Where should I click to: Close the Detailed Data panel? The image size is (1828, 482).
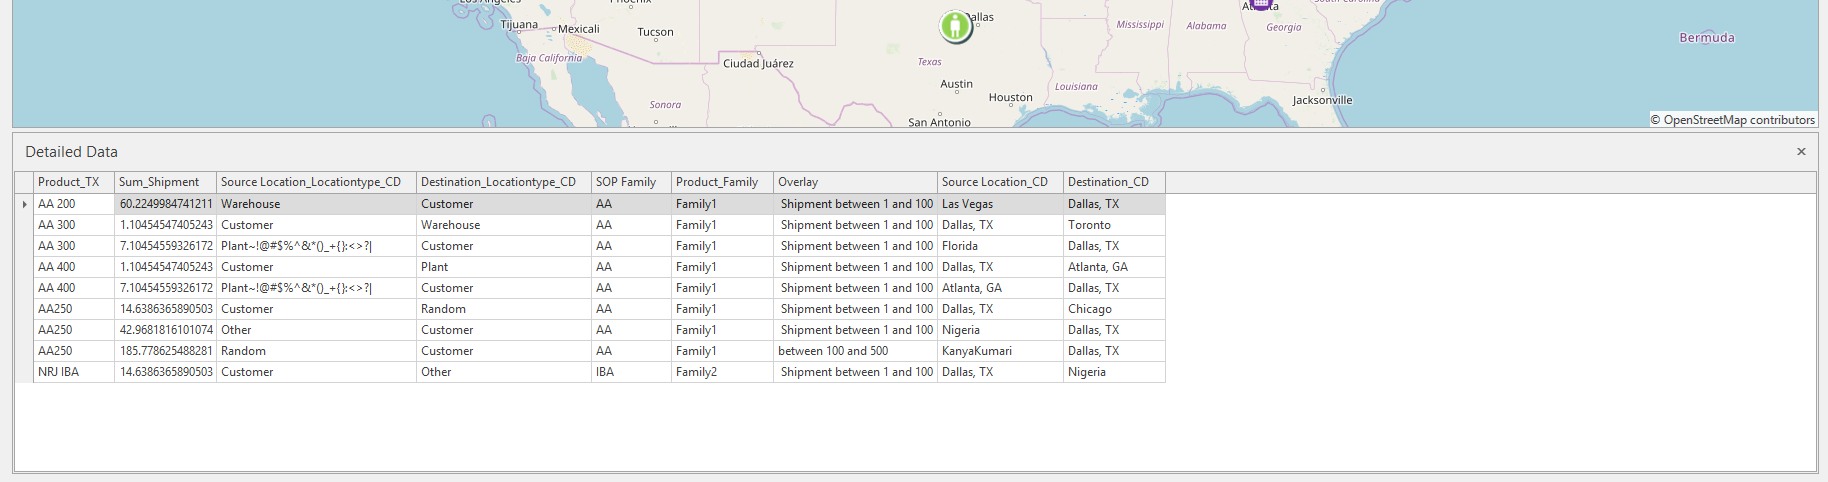[1801, 152]
